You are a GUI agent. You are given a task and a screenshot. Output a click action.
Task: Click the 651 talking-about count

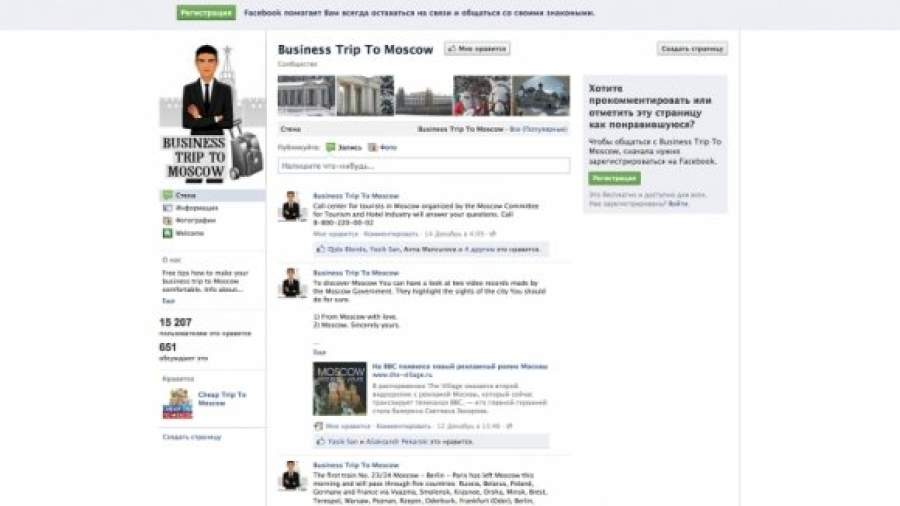[168, 347]
